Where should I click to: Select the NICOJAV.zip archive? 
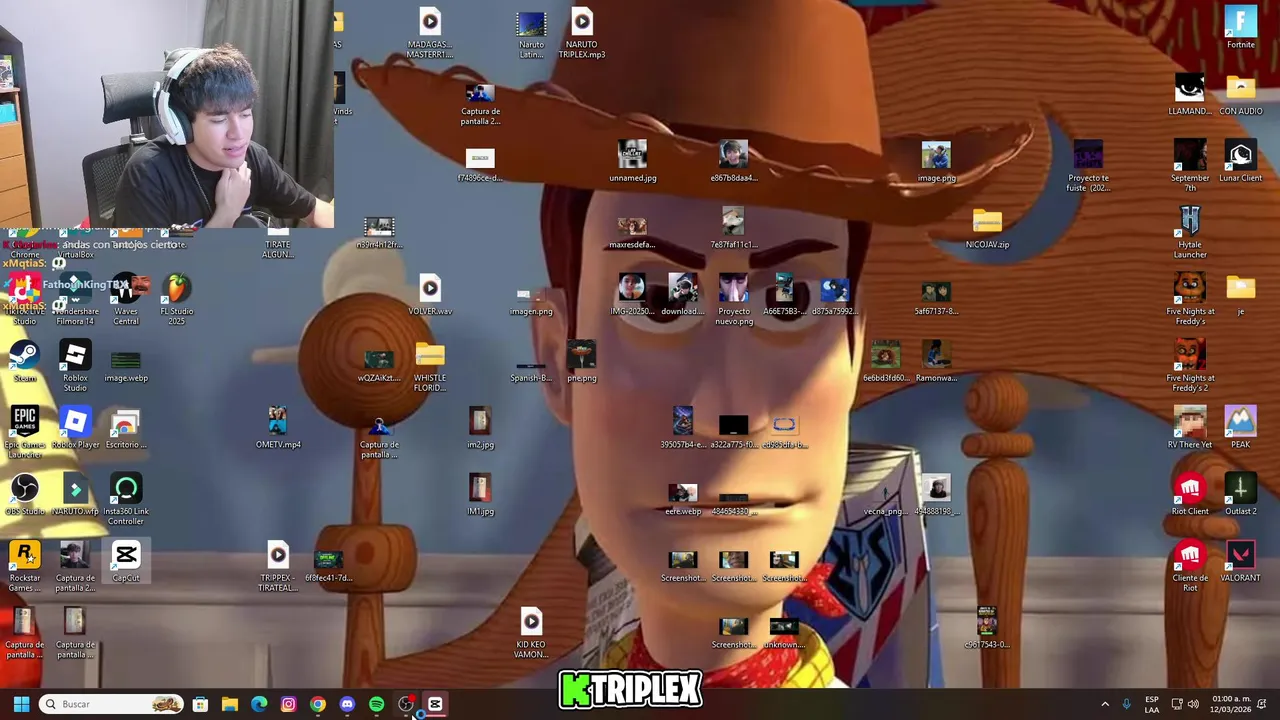987,228
